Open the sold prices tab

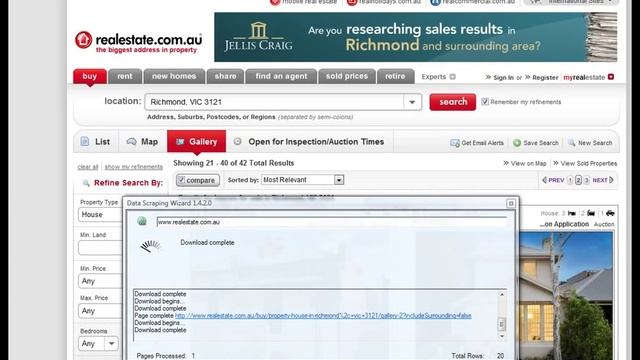347,76
